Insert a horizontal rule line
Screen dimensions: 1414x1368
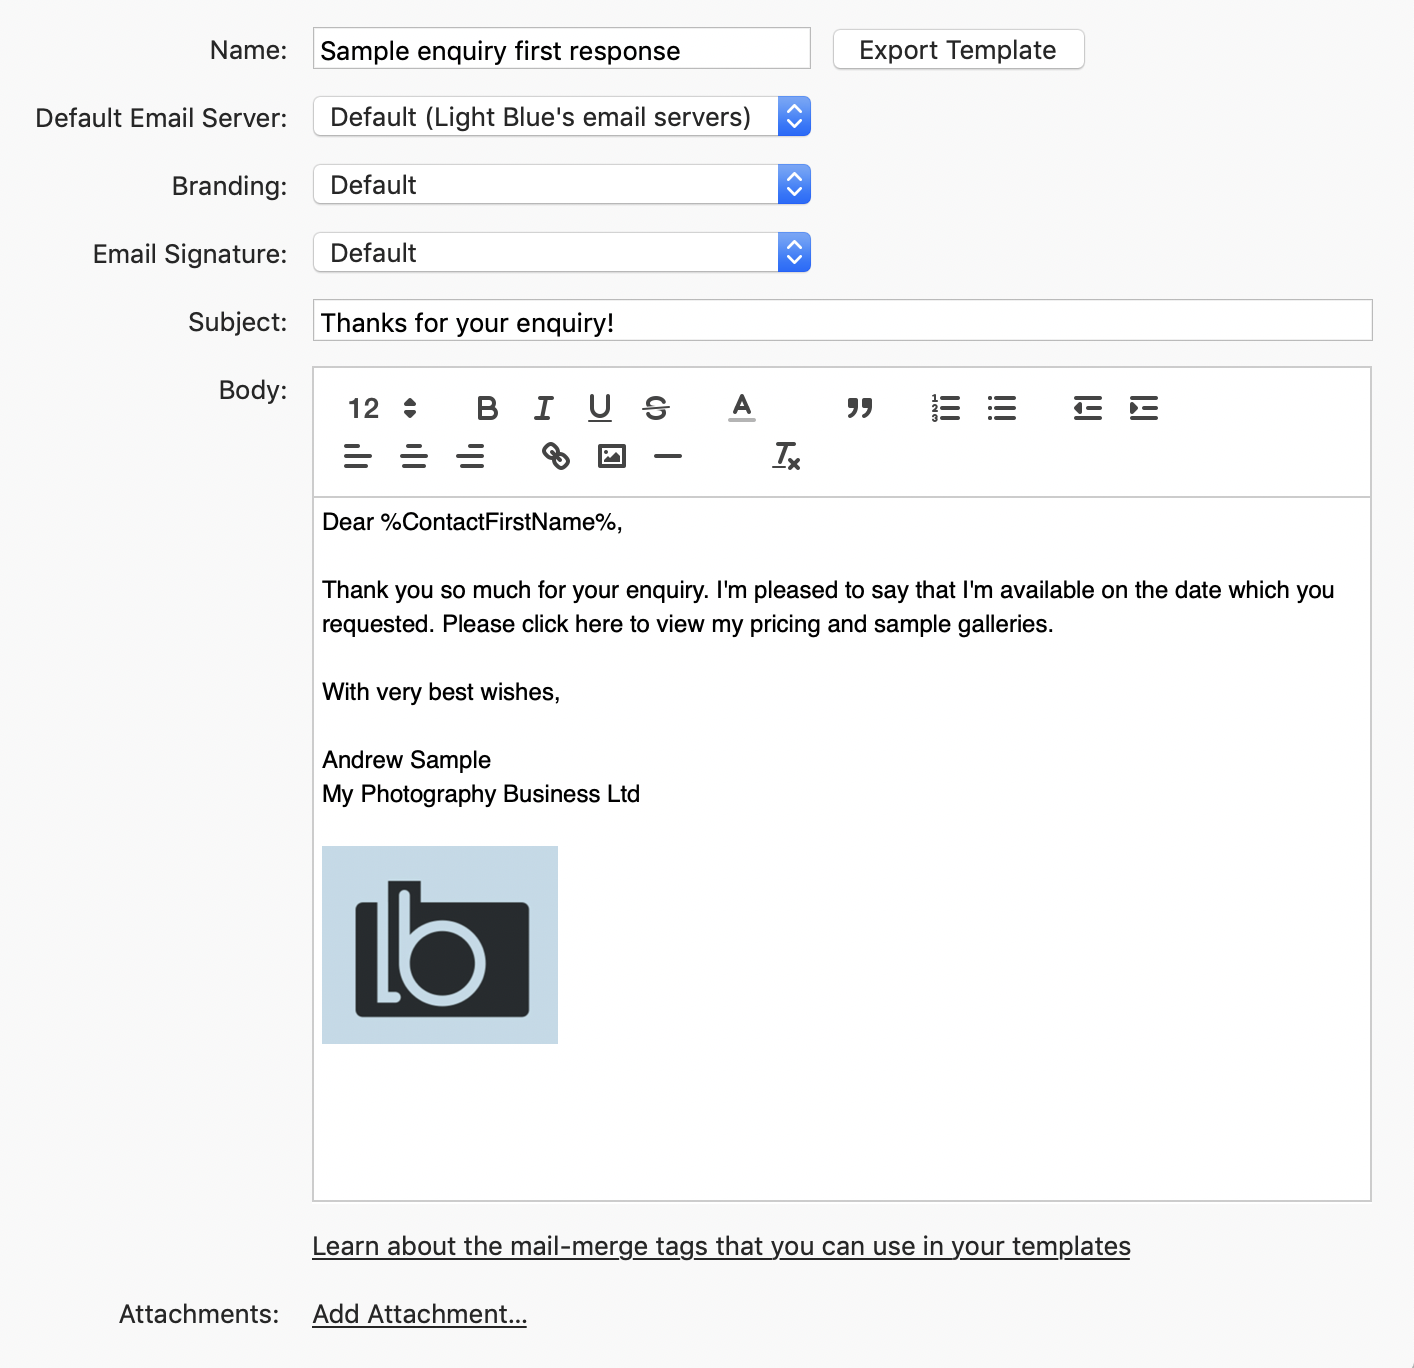pyautogui.click(x=667, y=456)
